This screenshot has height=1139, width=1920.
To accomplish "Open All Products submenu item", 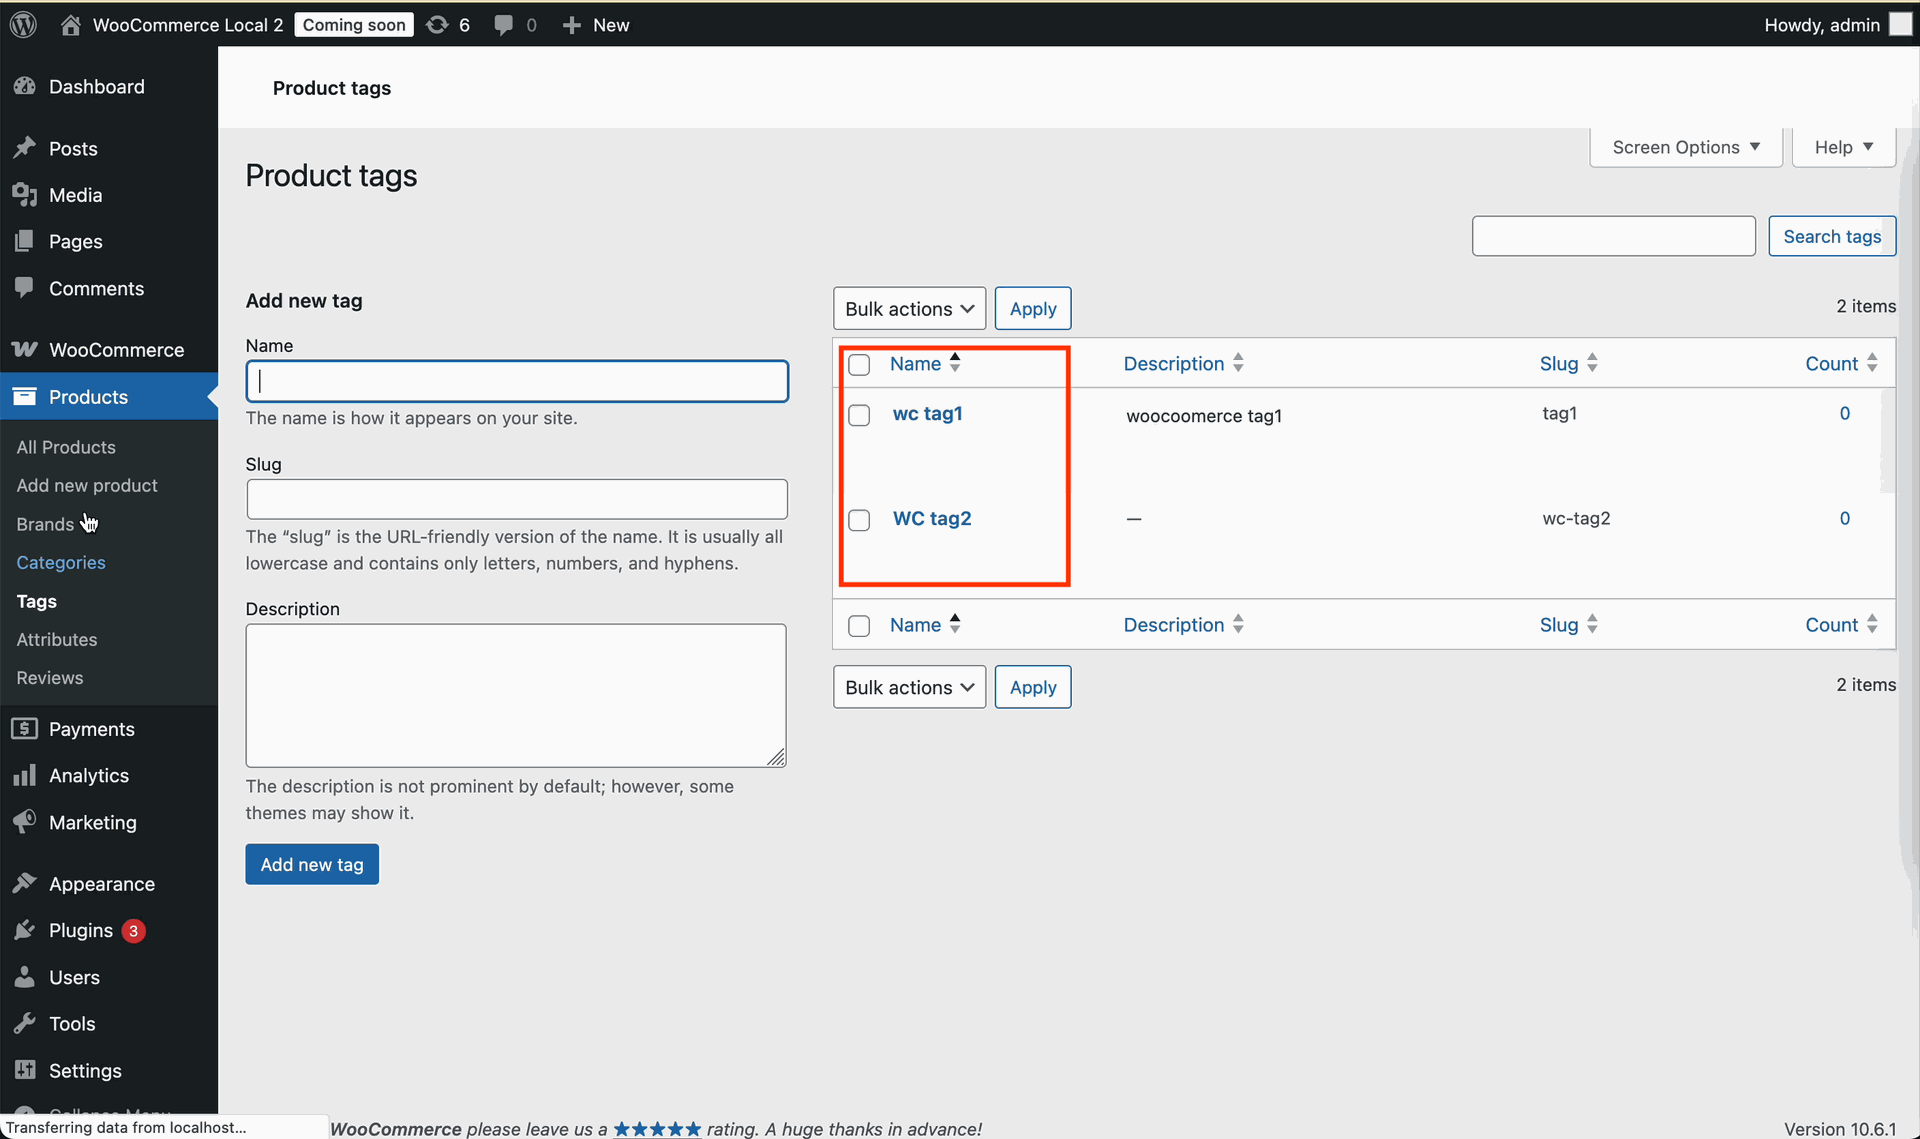I will (66, 447).
